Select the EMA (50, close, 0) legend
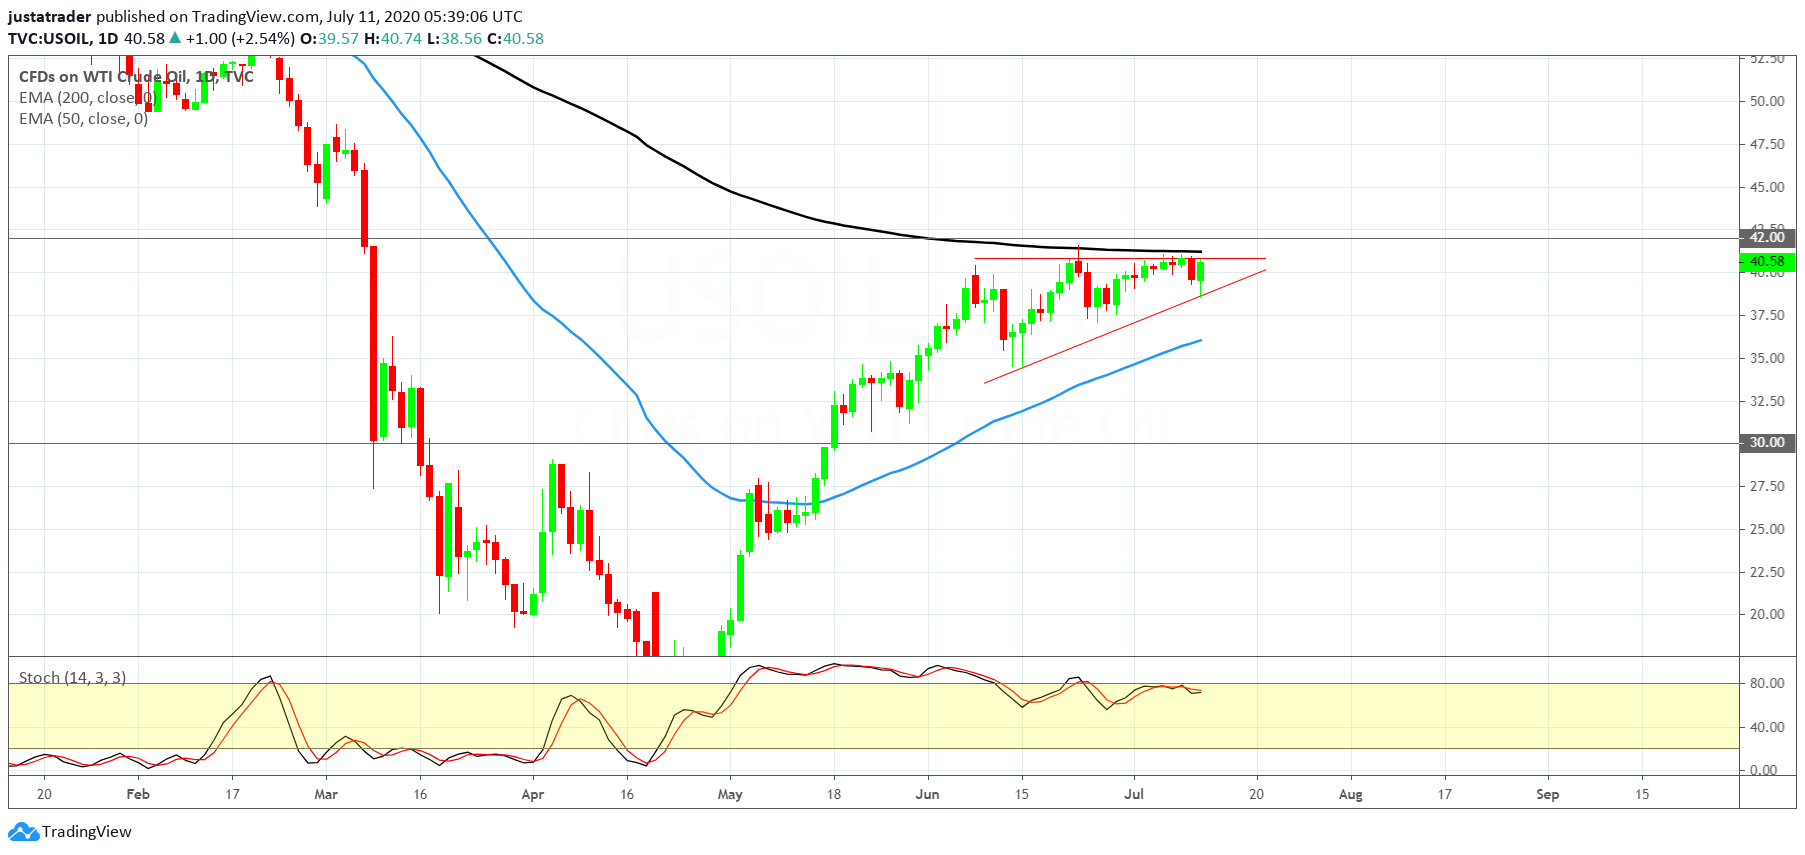The width and height of the screenshot is (1805, 855). (x=83, y=119)
